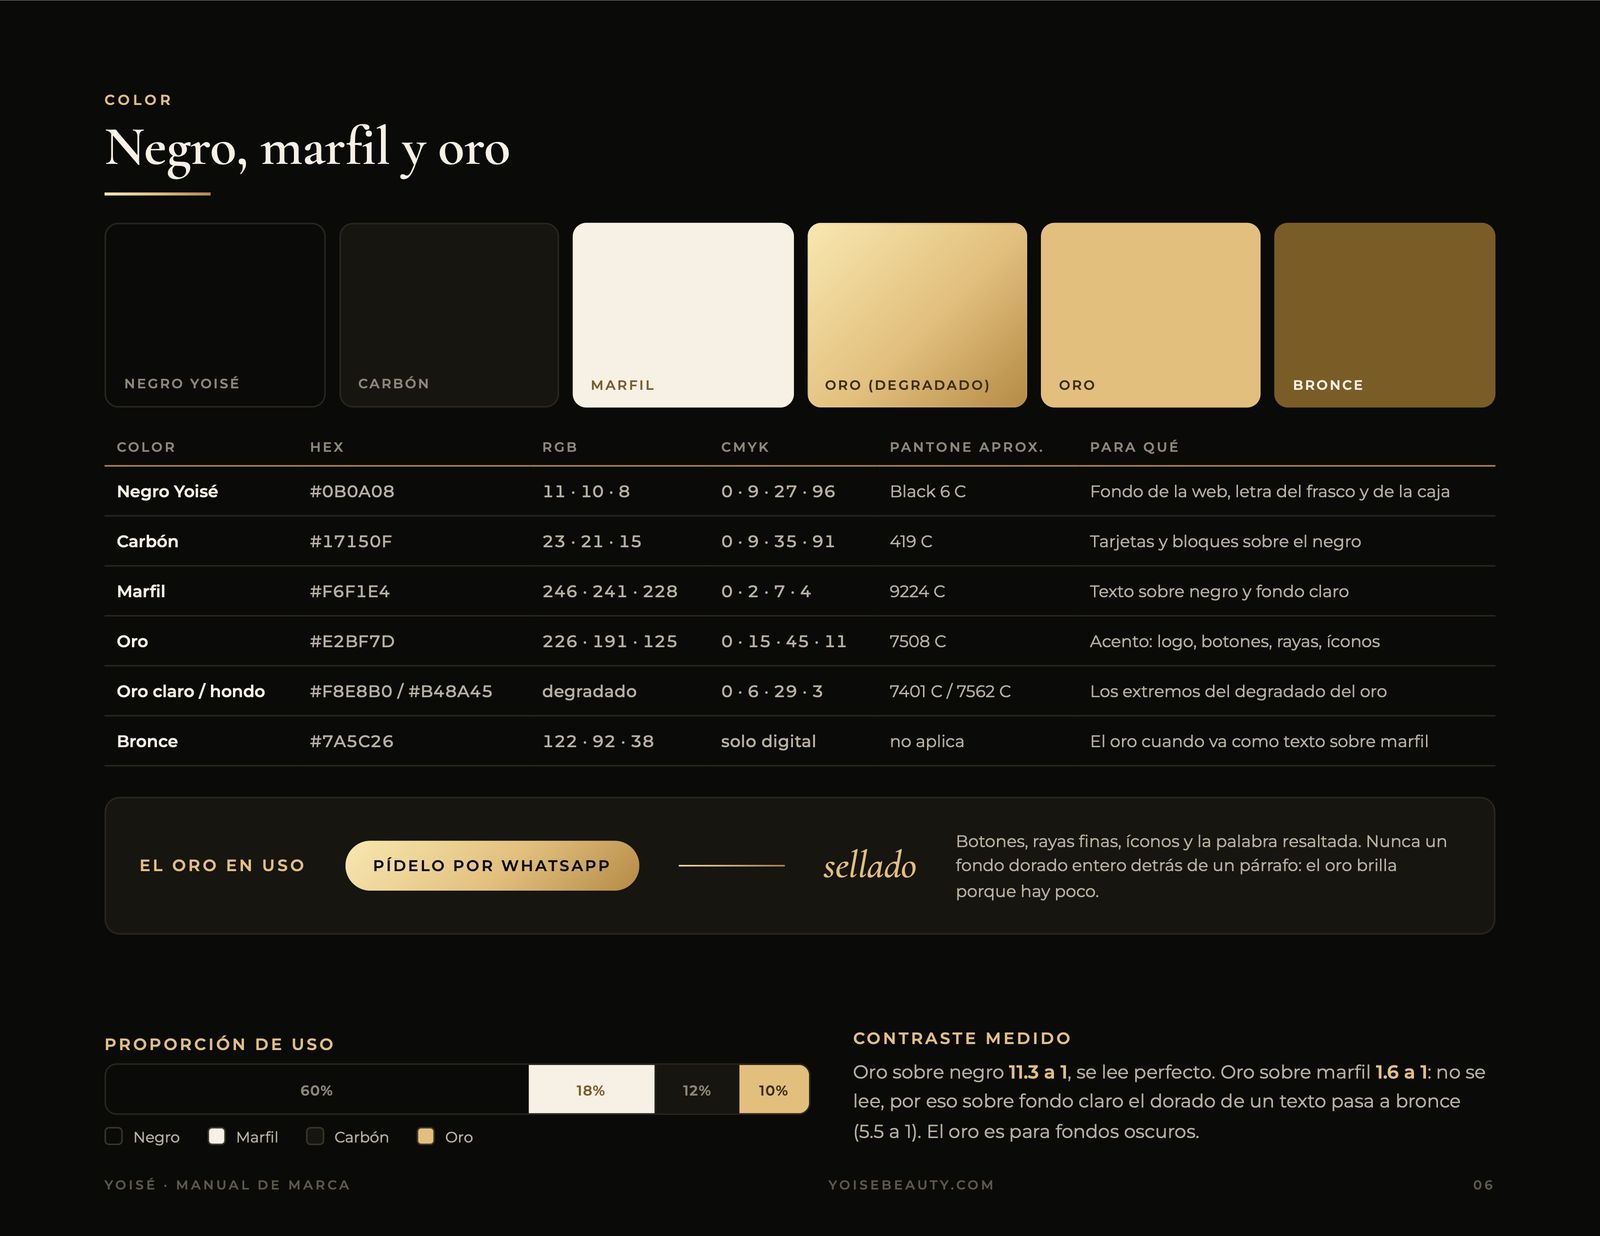Click page number 06 in footer

point(1483,1185)
